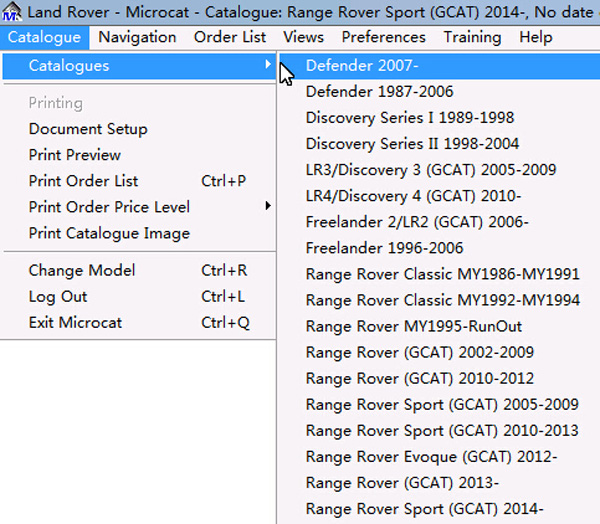Select Freelander 1996-2006 catalogue
This screenshot has width=600, height=524.
tap(440, 248)
